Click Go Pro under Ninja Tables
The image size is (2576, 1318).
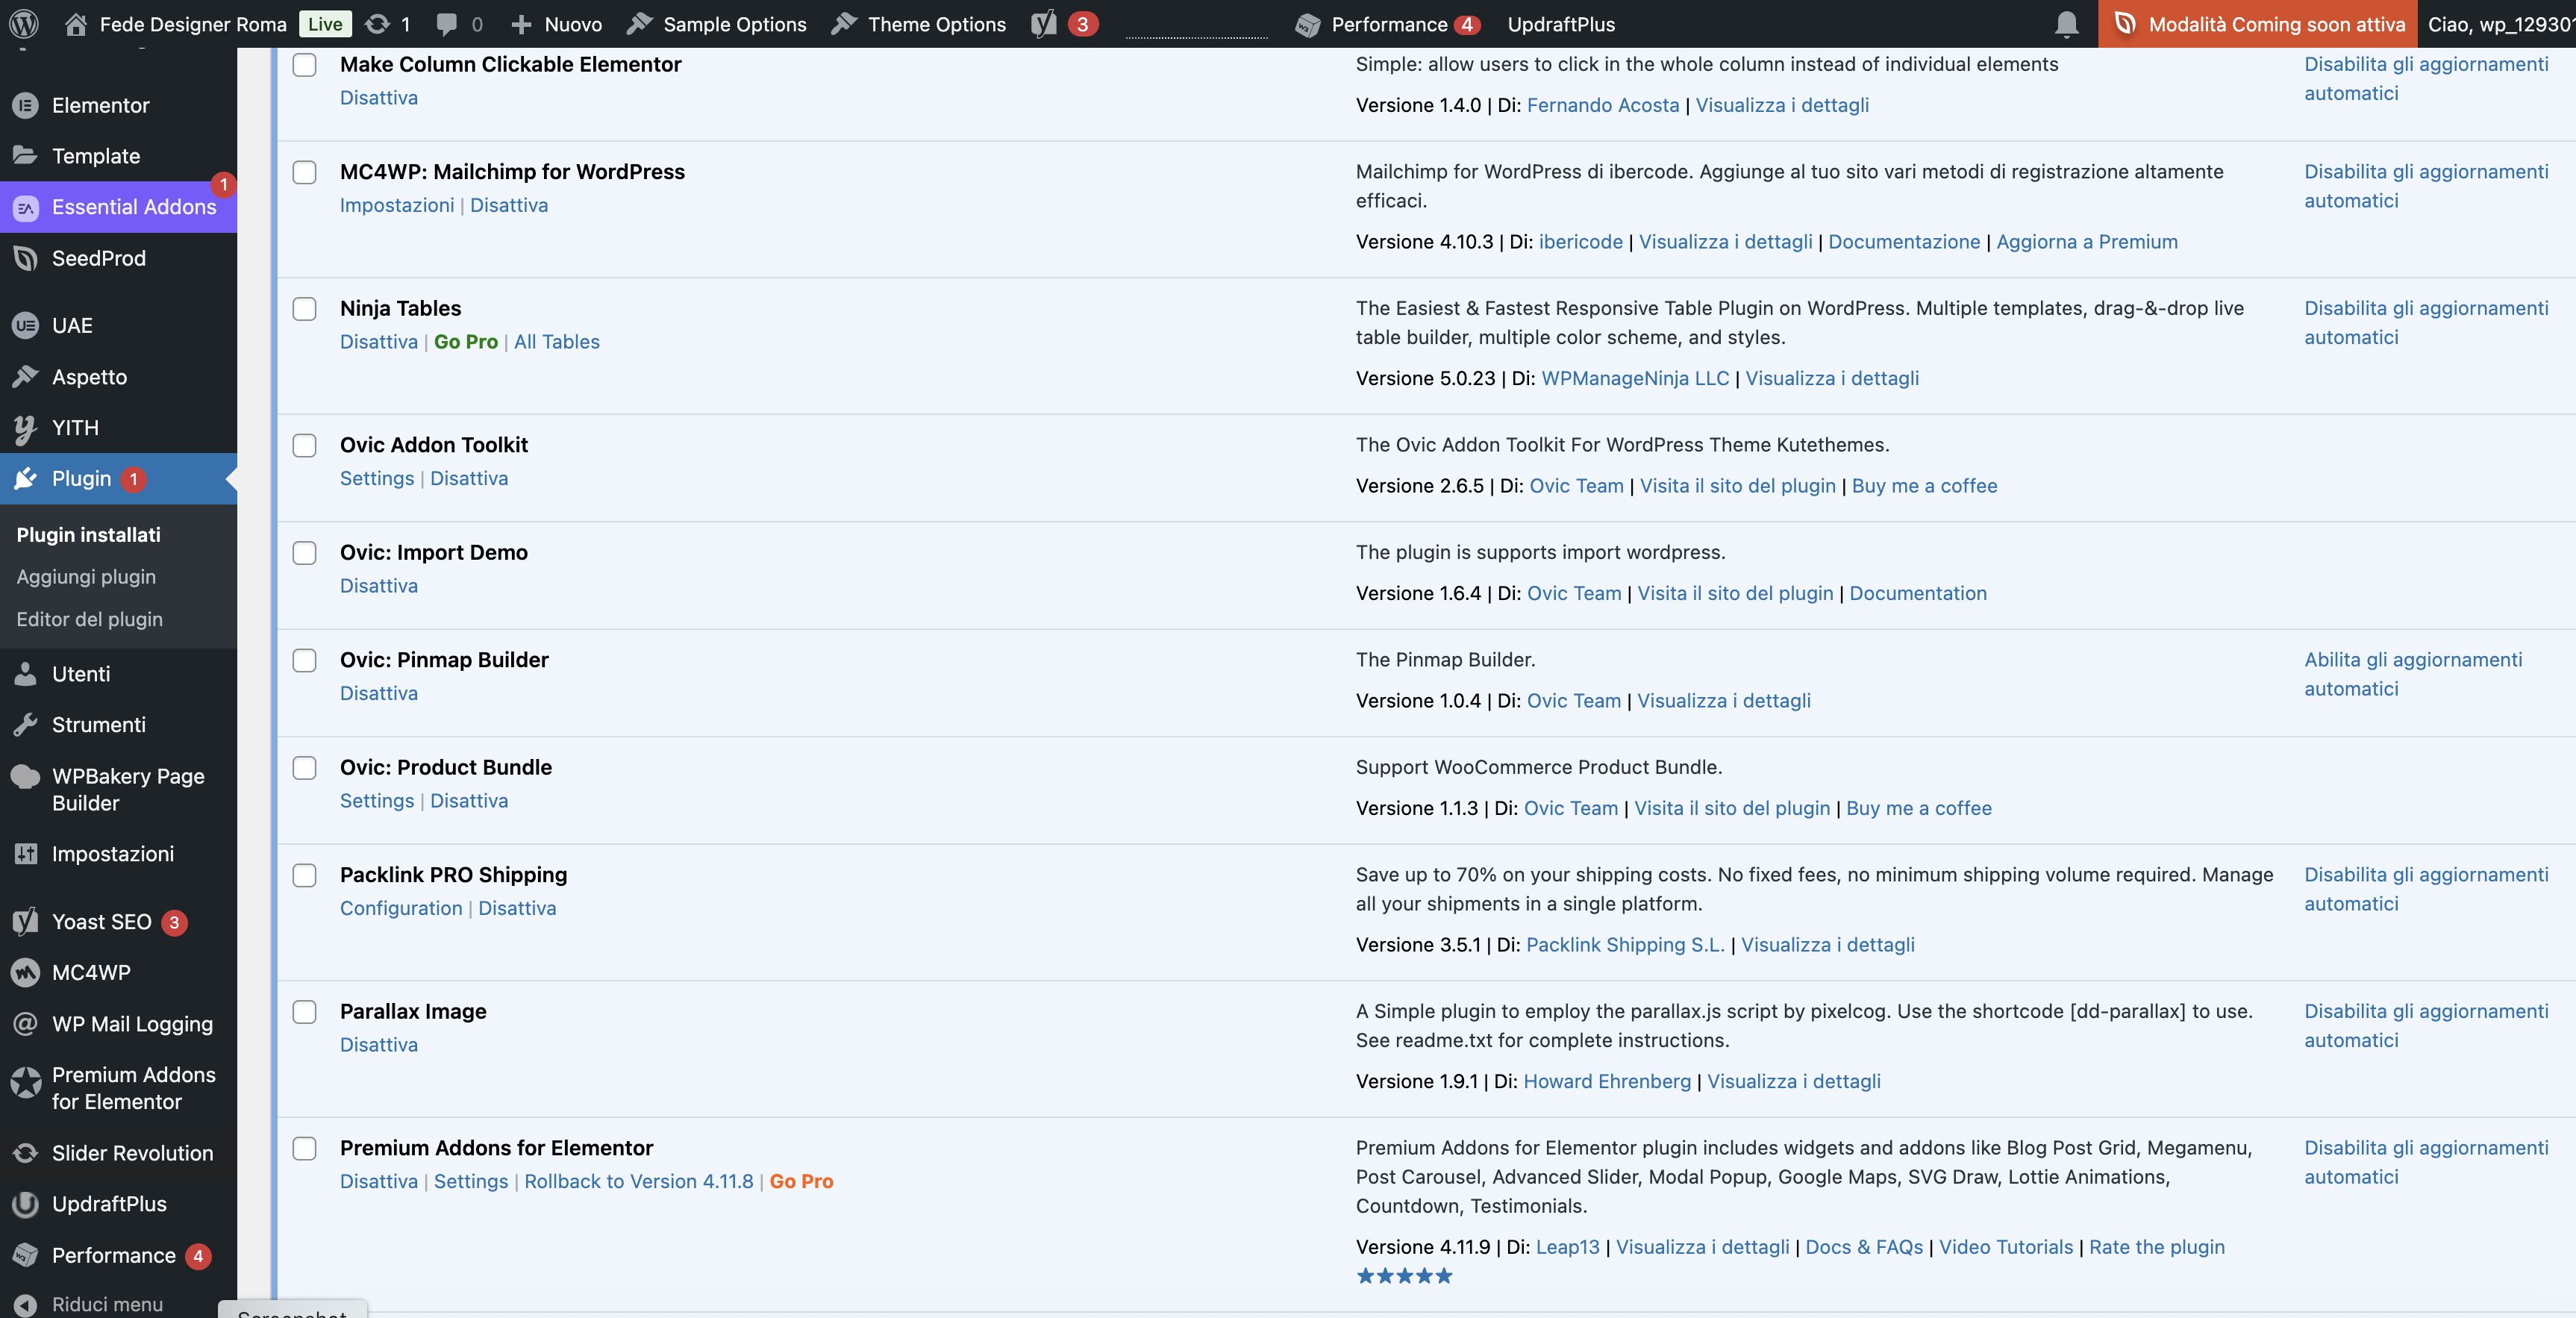coord(466,342)
